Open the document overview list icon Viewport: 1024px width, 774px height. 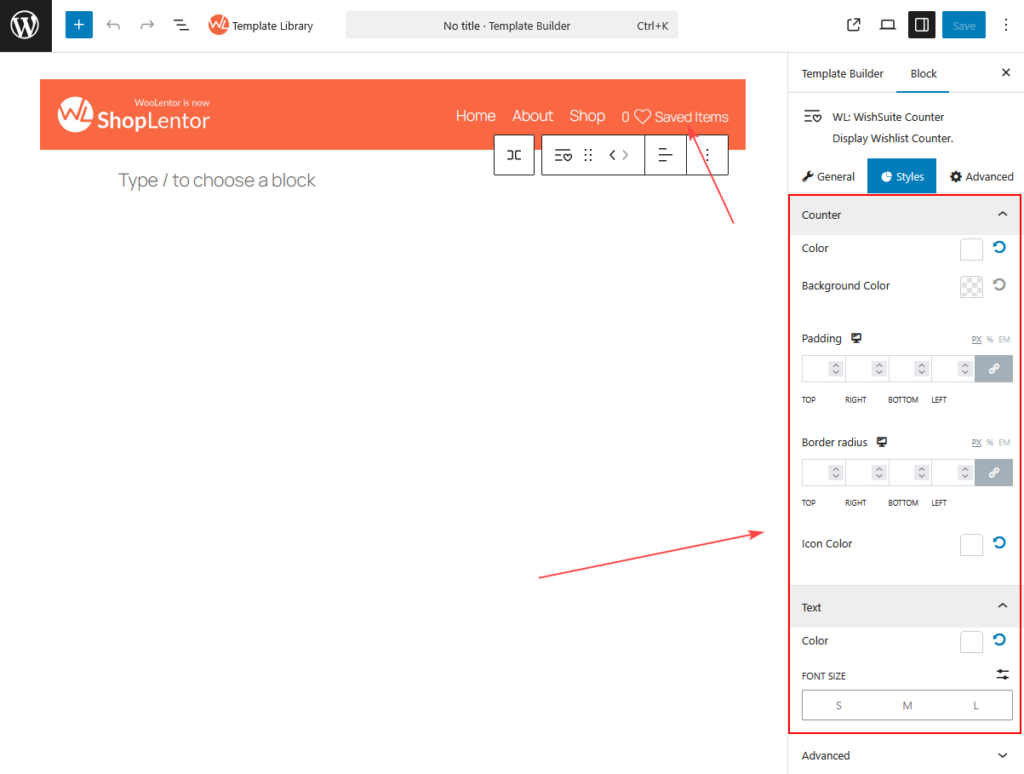(181, 25)
